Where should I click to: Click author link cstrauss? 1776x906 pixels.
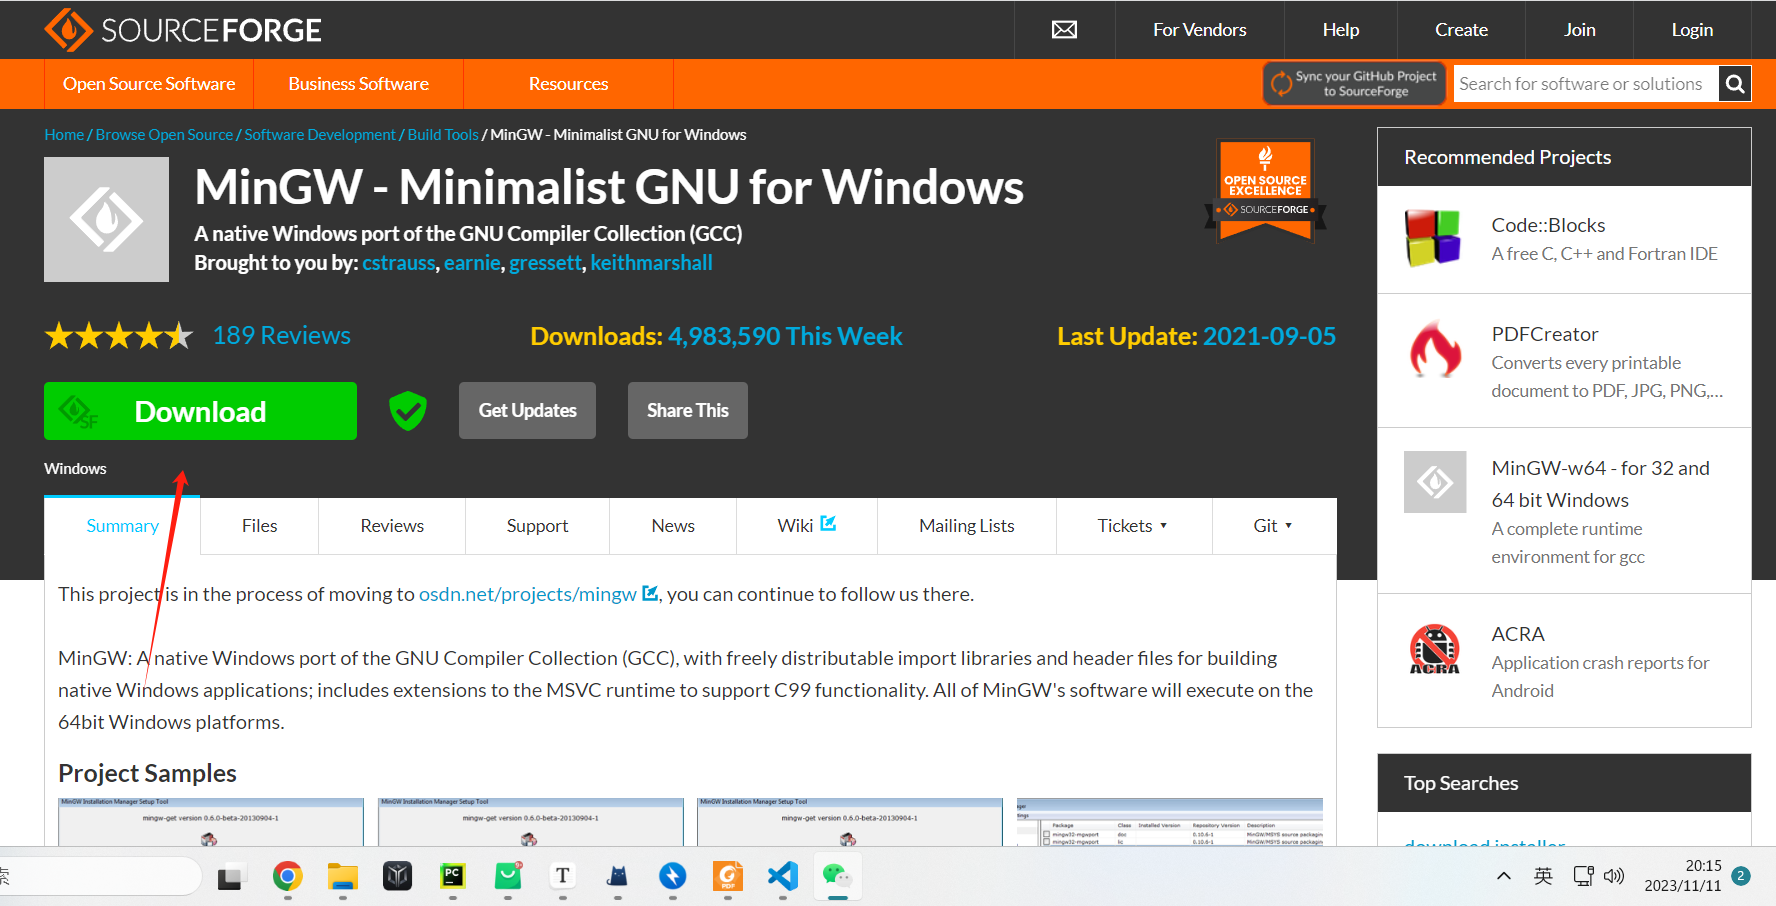pos(399,263)
